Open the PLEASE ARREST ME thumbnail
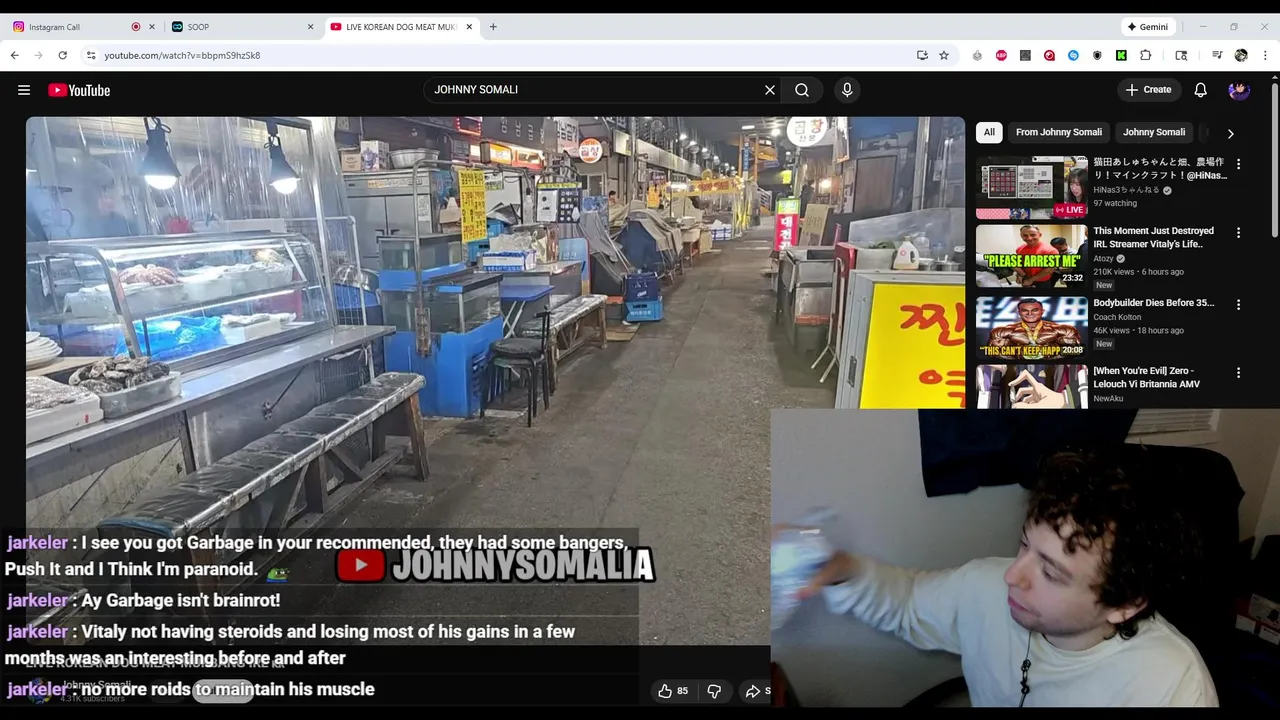 (1031, 256)
